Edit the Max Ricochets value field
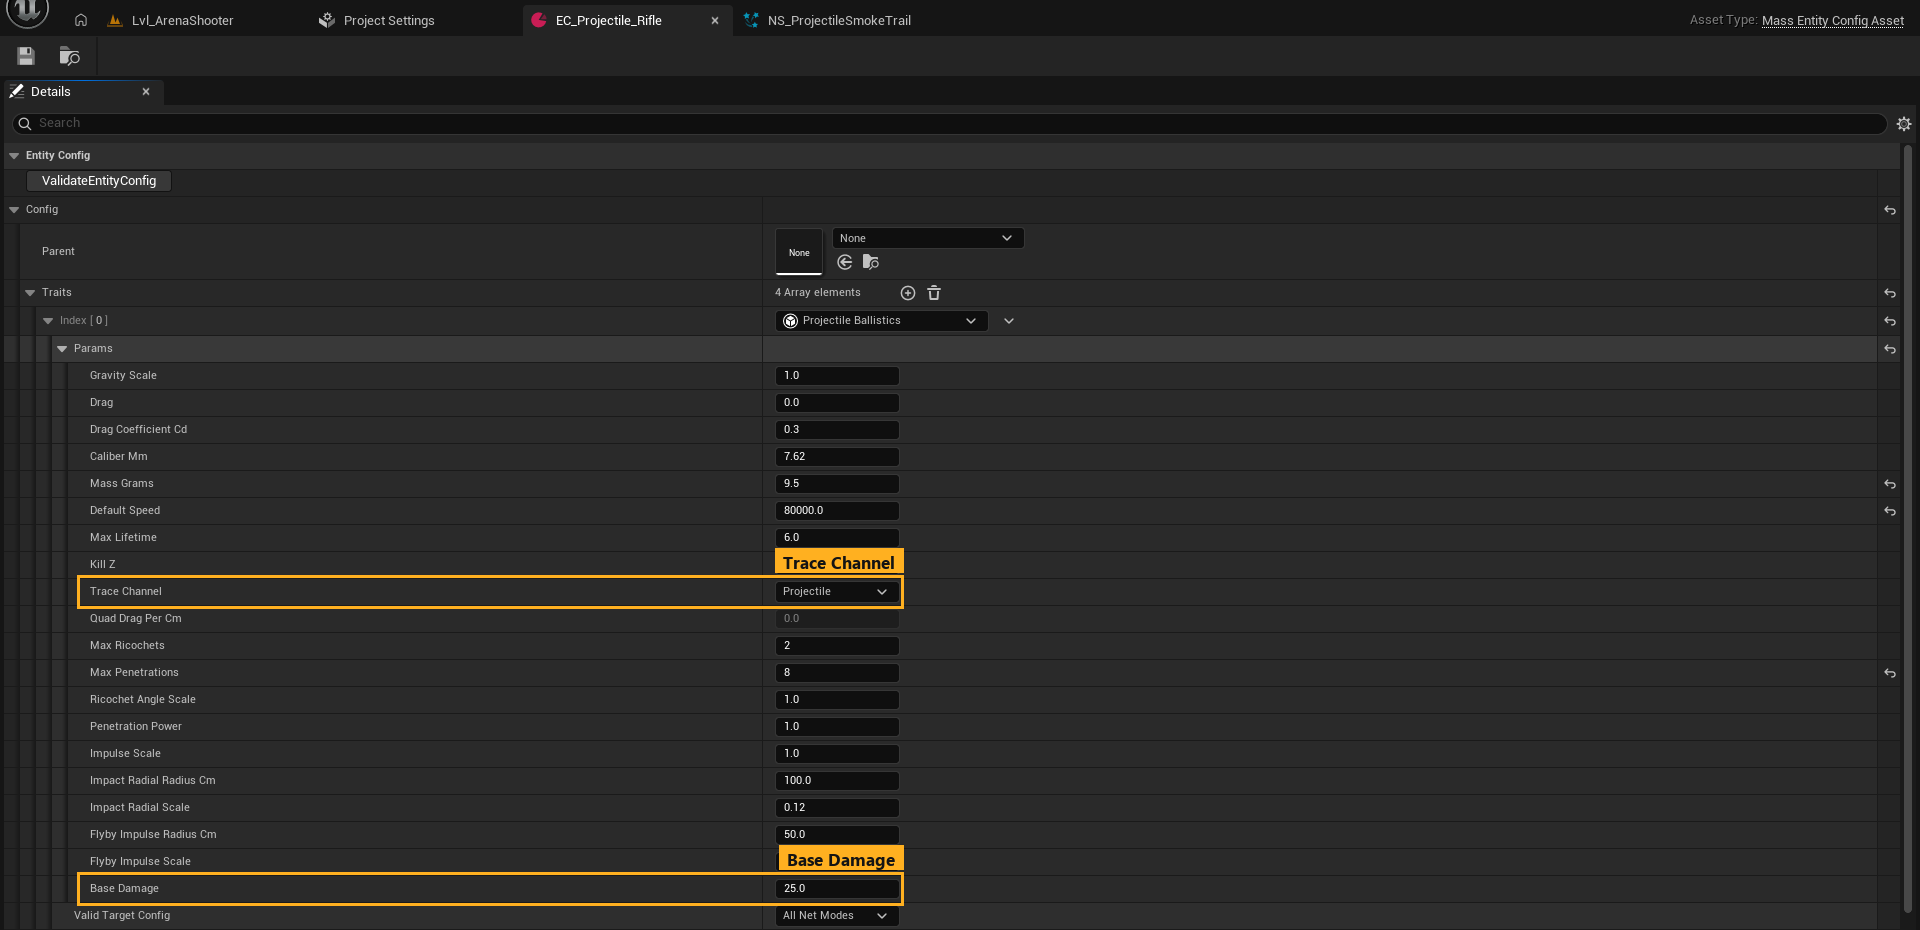Viewport: 1920px width, 930px height. 837,646
